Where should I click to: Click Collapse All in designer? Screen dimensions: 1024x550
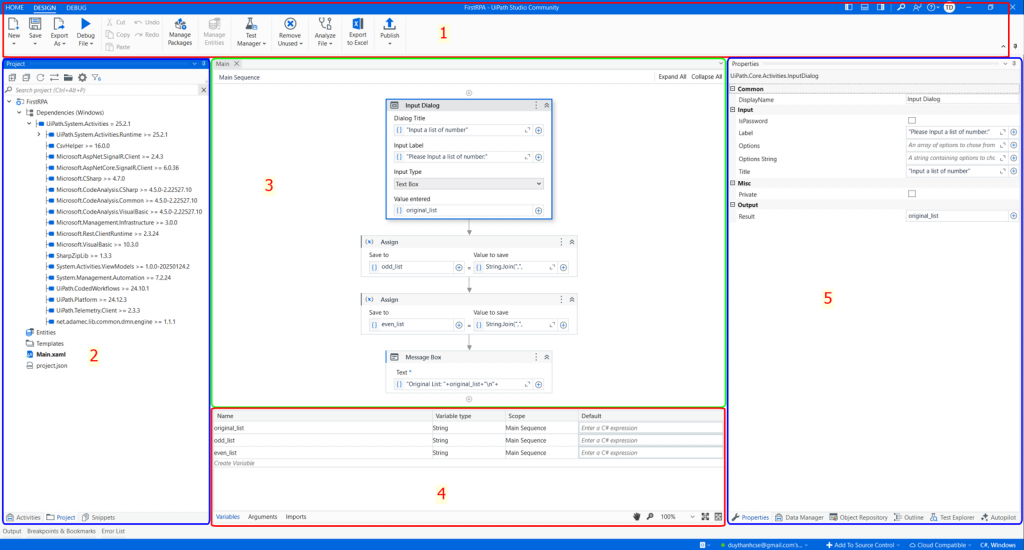pos(707,77)
